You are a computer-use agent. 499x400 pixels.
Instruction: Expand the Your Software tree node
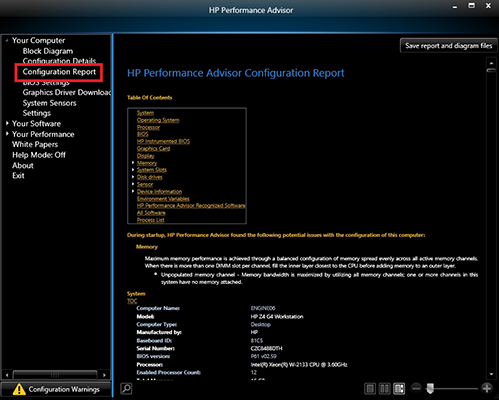(x=7, y=123)
